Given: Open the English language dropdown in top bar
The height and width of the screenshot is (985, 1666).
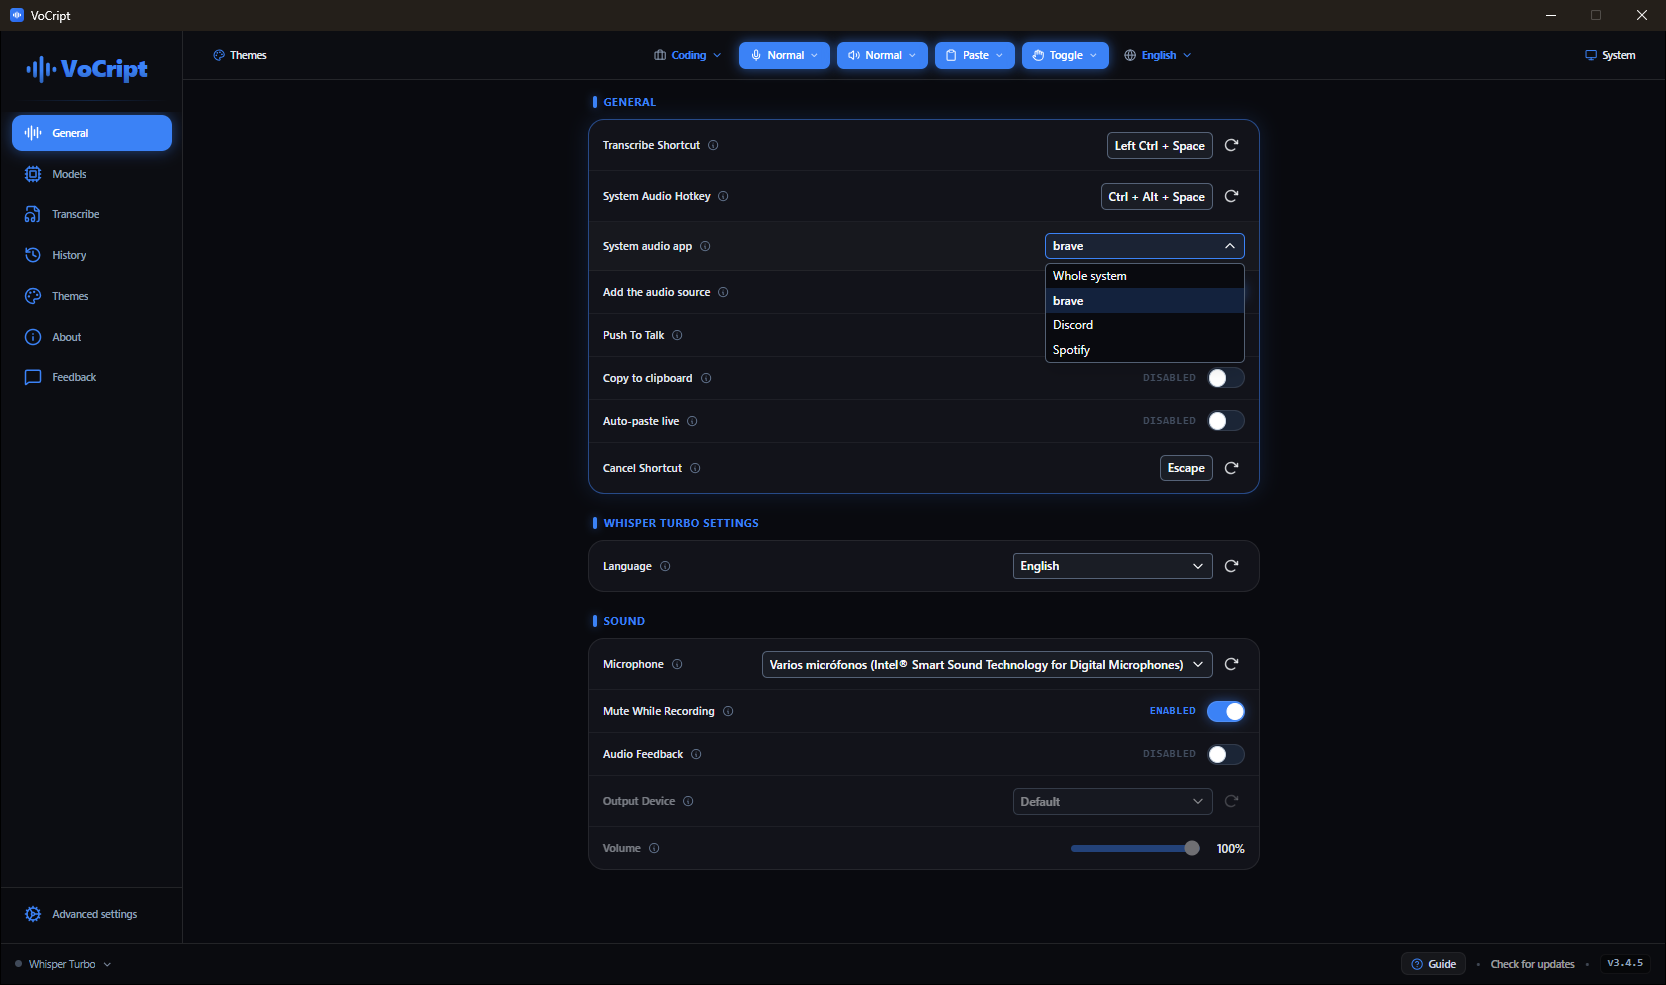Looking at the screenshot, I should (1158, 55).
